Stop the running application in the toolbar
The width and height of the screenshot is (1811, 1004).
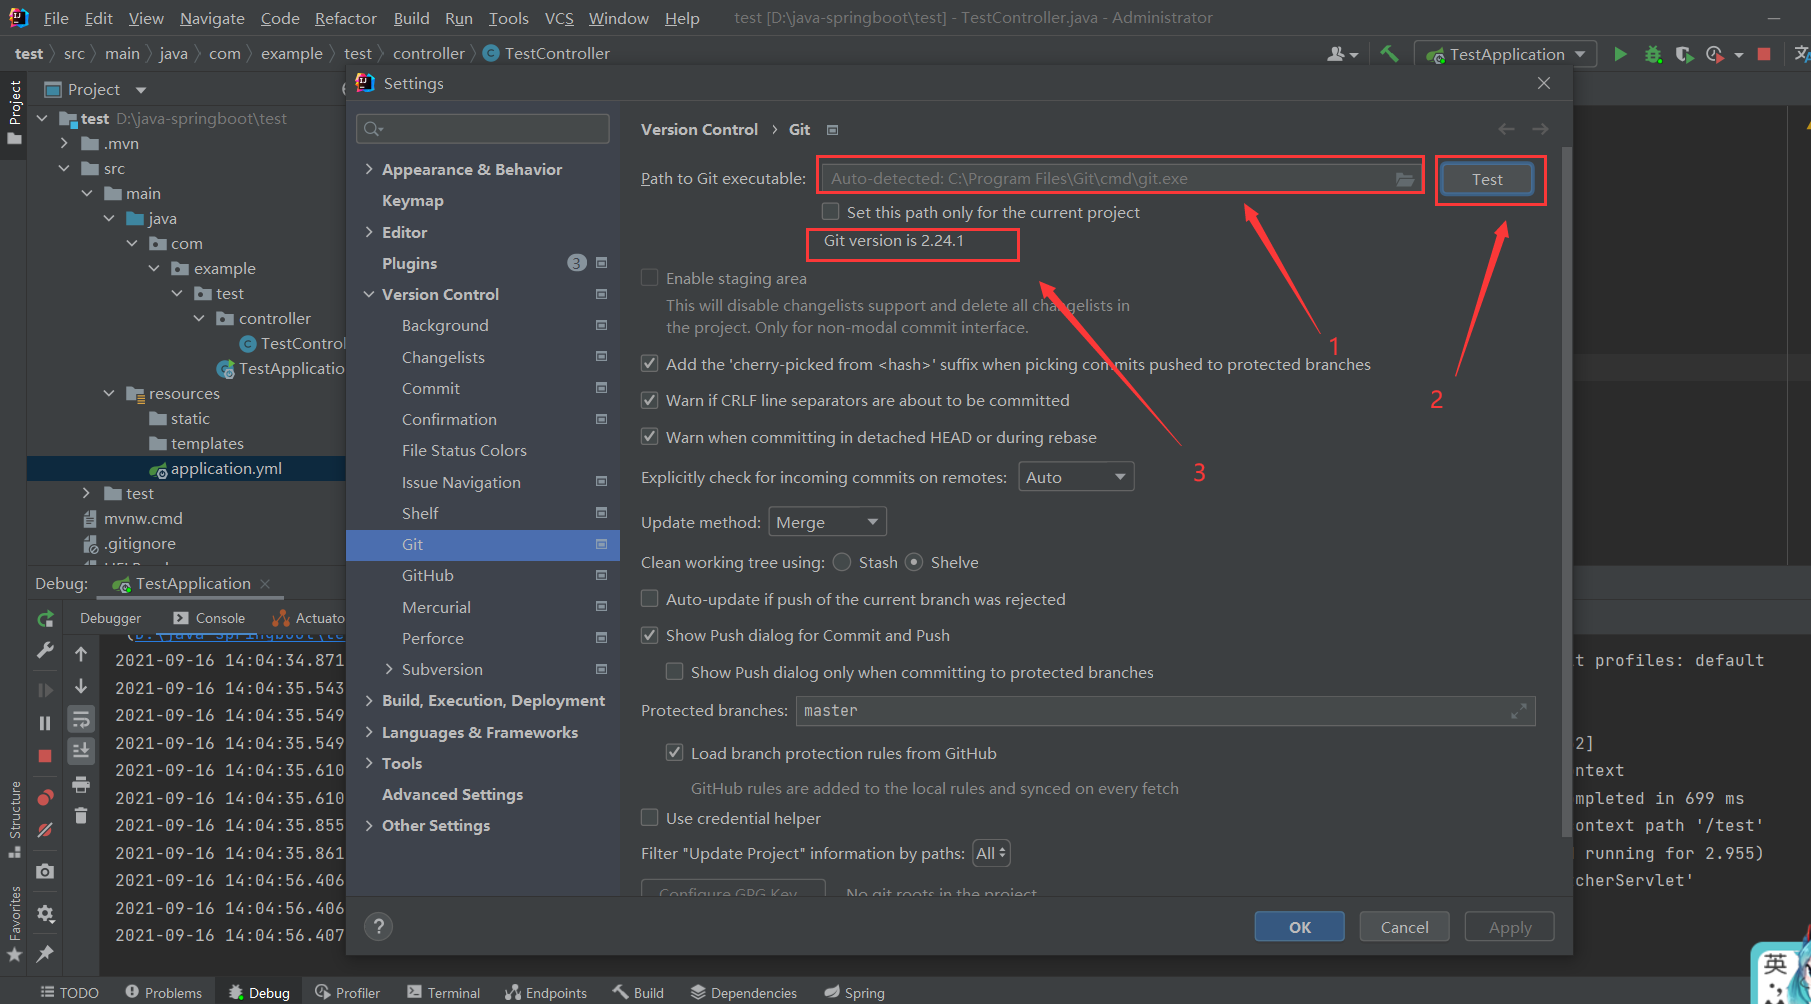pos(1764,54)
